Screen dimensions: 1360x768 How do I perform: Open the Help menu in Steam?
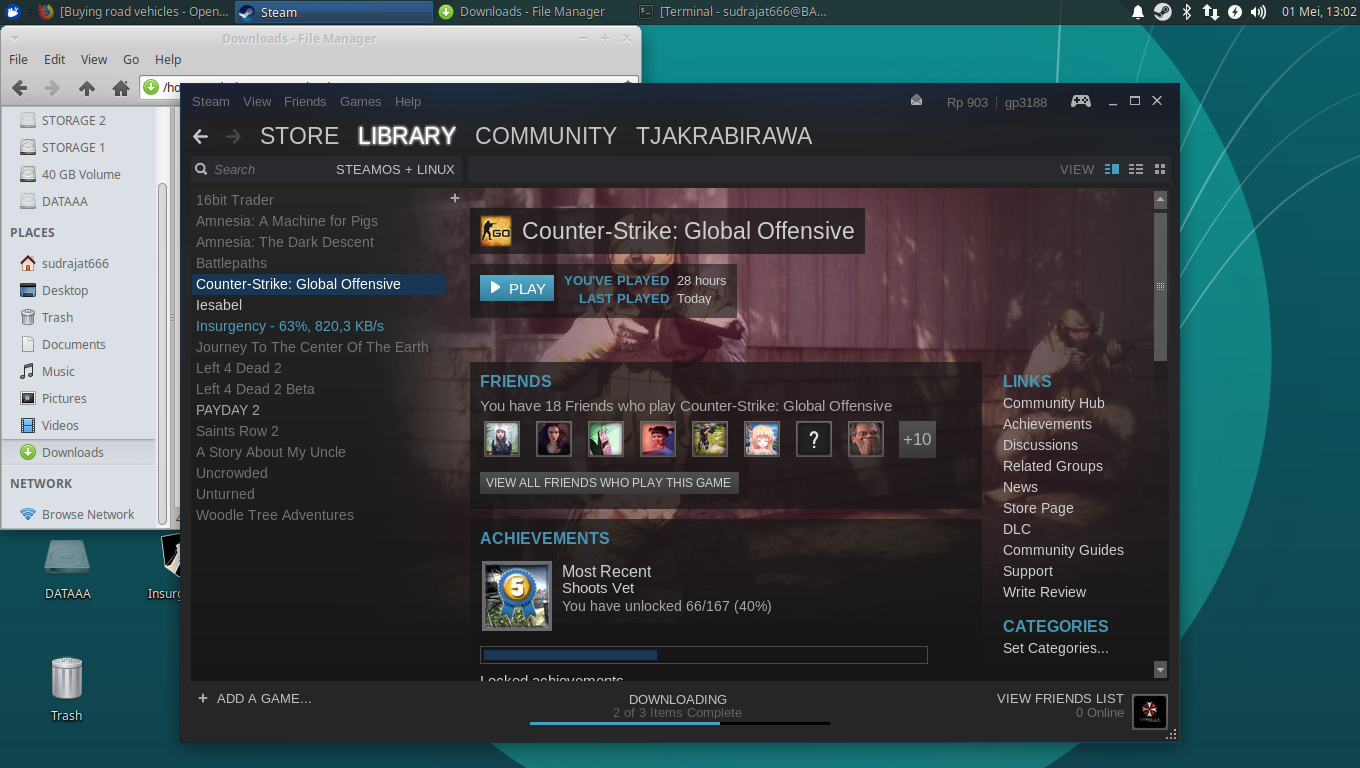click(408, 101)
